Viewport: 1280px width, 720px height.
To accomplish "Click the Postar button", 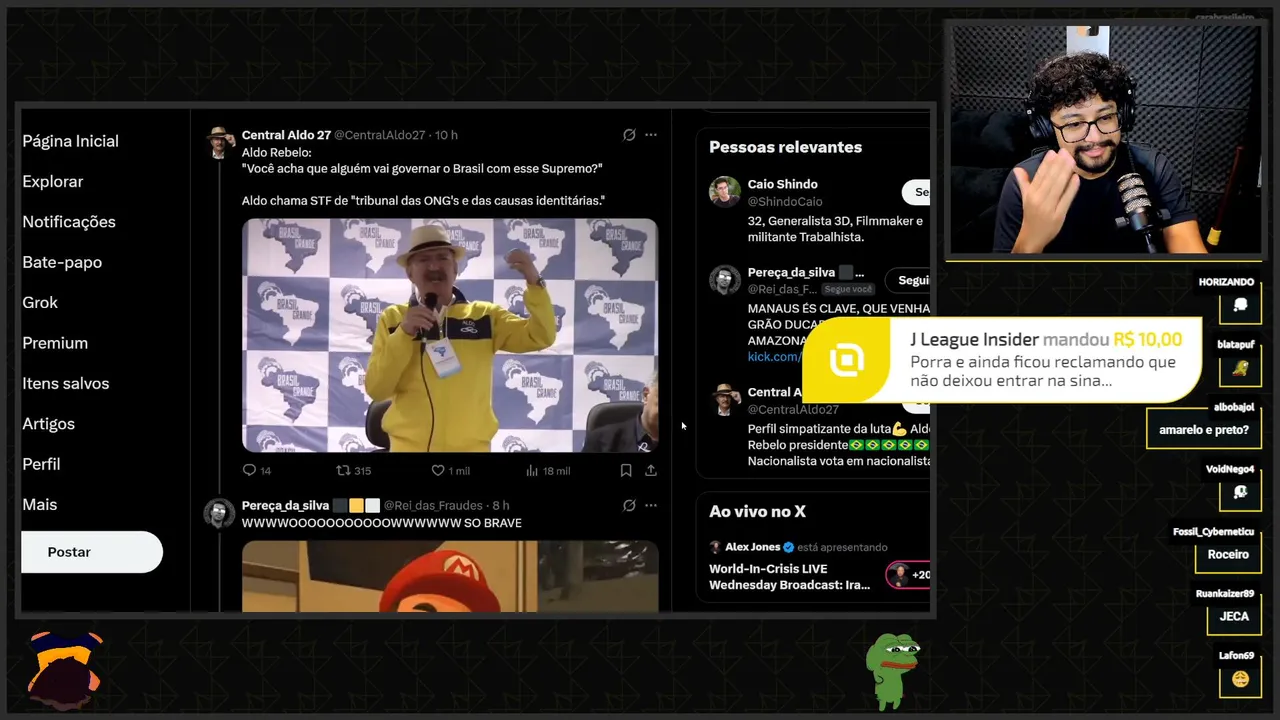I will pyautogui.click(x=91, y=552).
